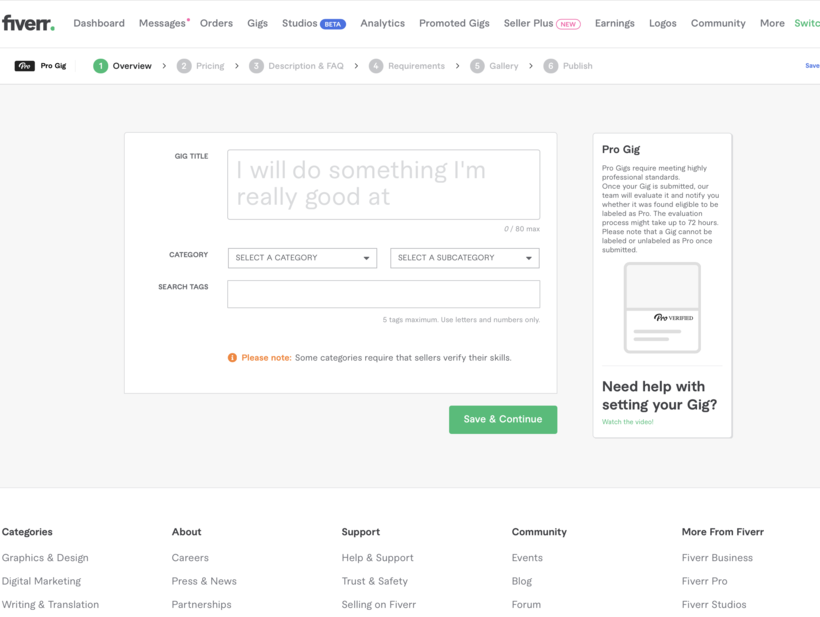820x617 pixels.
Task: Open the Careers footer link
Action: point(190,557)
